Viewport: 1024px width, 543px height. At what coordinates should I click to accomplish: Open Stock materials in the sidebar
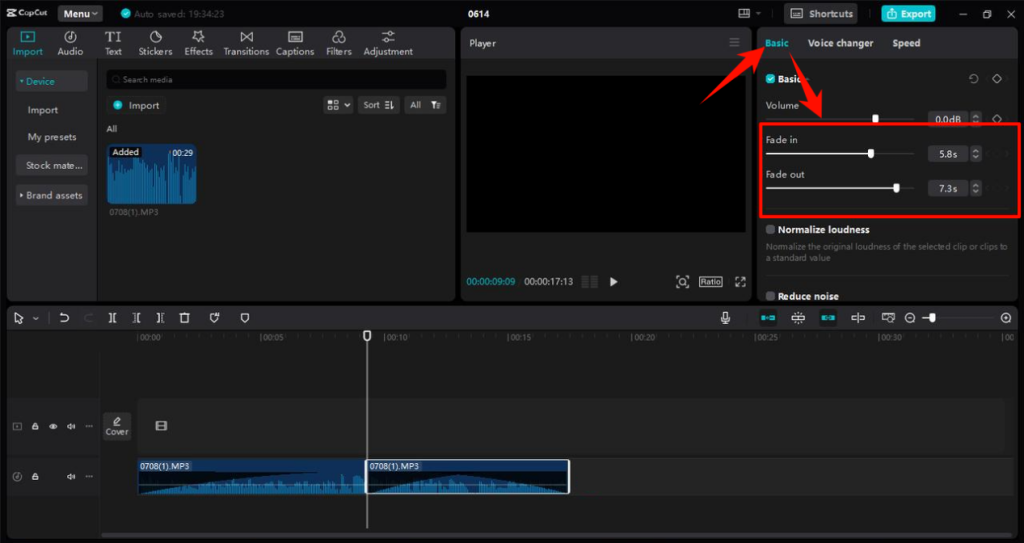pos(52,165)
